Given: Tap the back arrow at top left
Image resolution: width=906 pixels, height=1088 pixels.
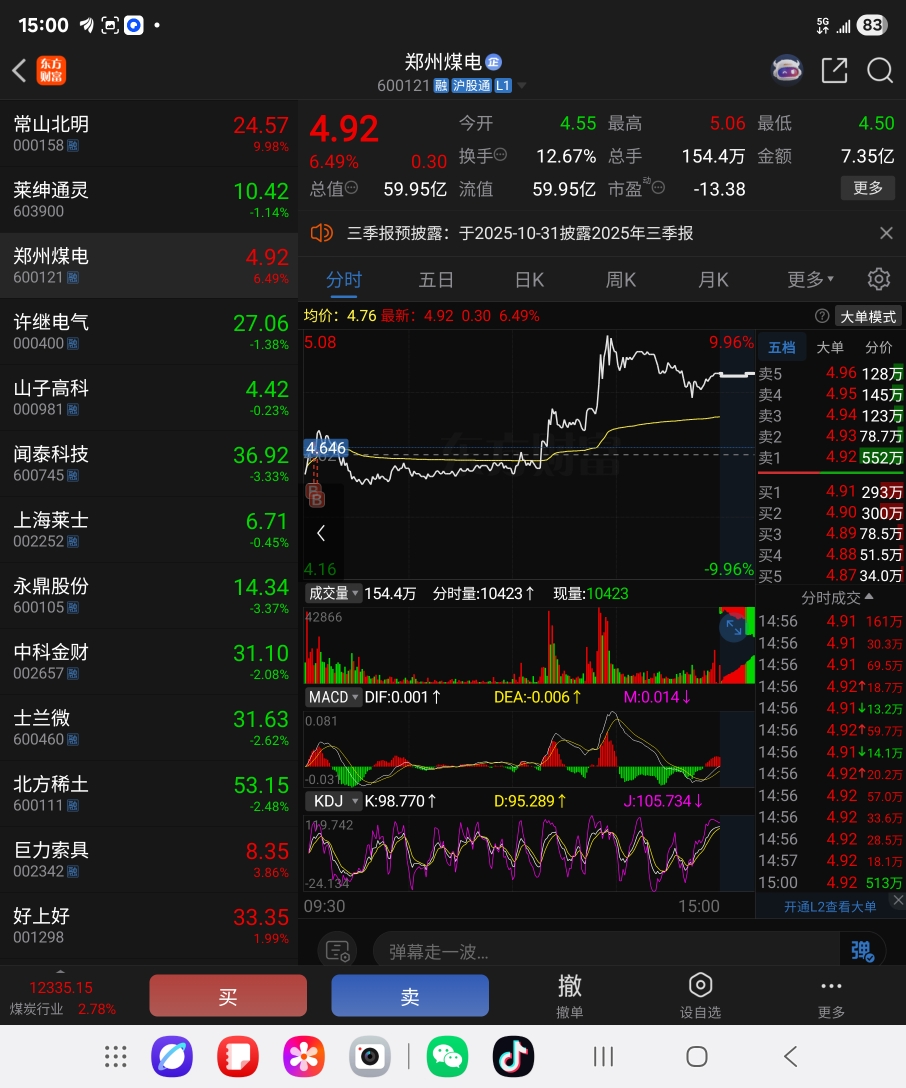Looking at the screenshot, I should point(19,71).
